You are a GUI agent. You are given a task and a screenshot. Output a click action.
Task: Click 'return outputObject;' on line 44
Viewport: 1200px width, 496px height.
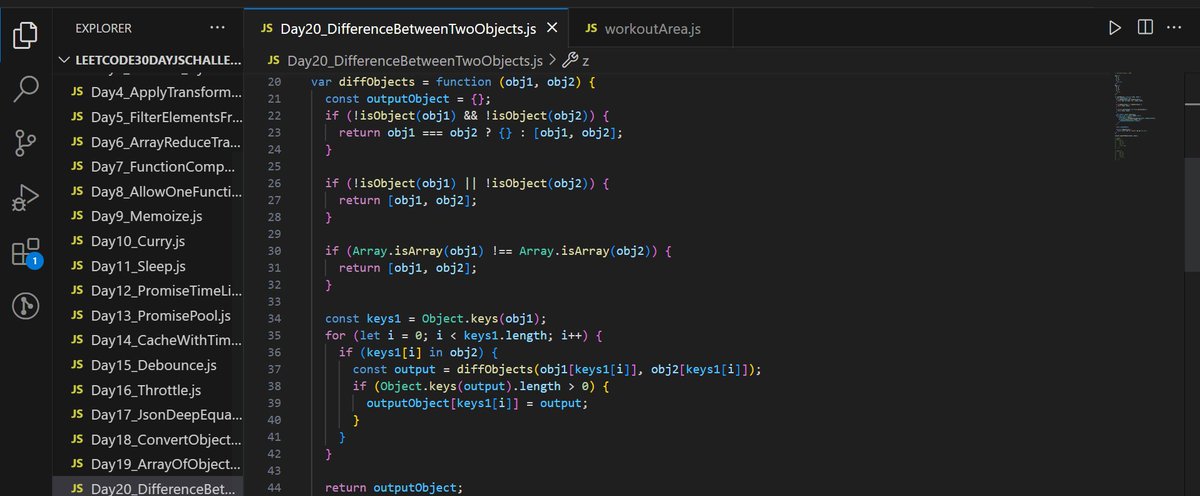pos(394,487)
